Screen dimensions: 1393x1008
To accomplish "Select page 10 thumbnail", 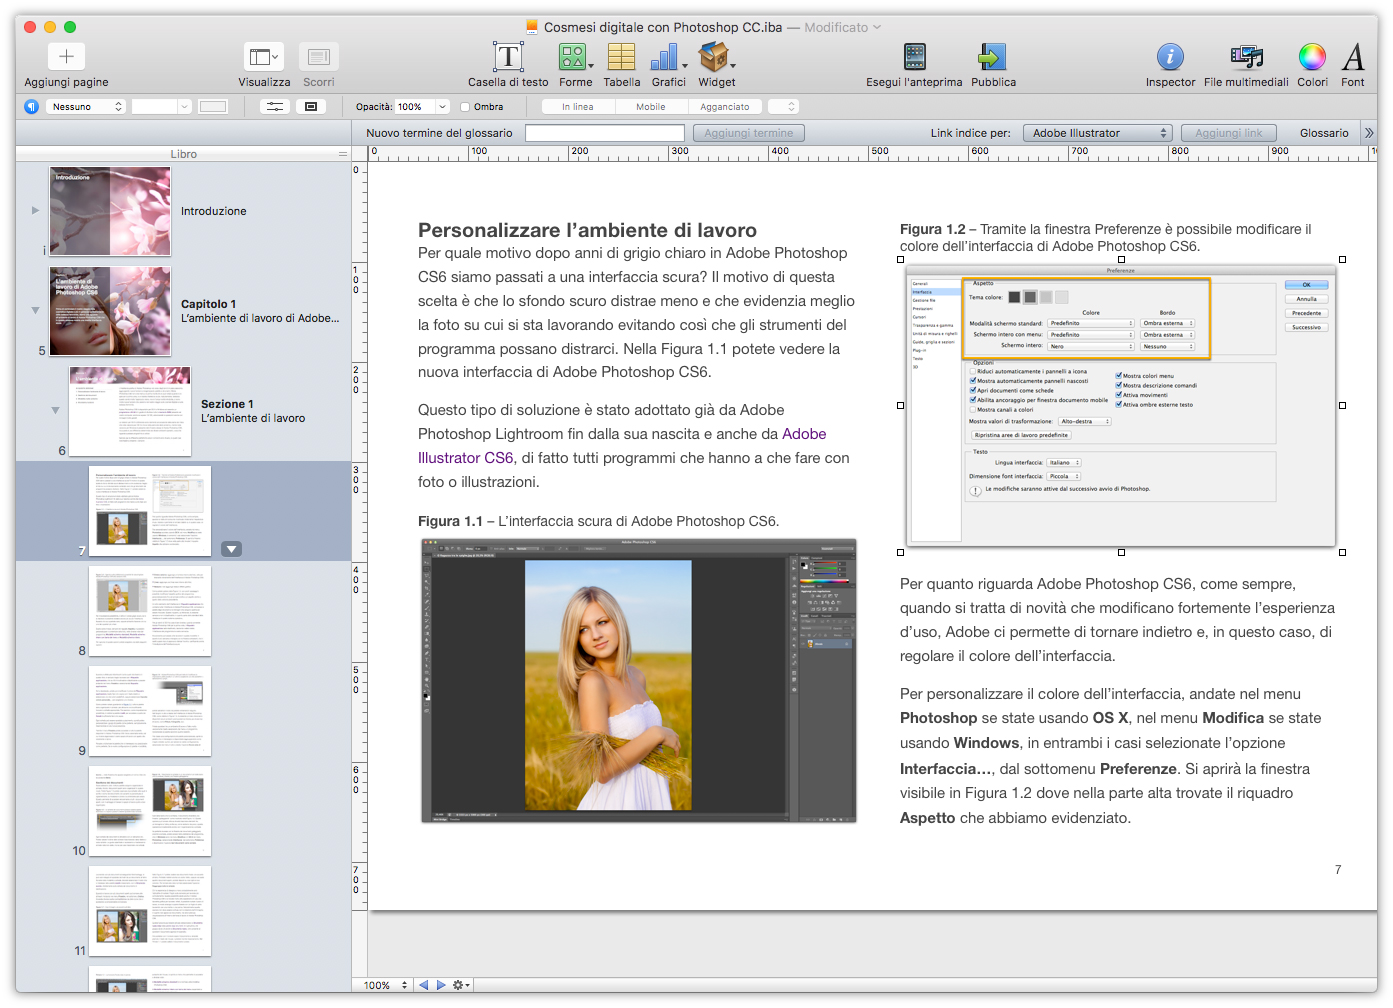I will [x=150, y=811].
